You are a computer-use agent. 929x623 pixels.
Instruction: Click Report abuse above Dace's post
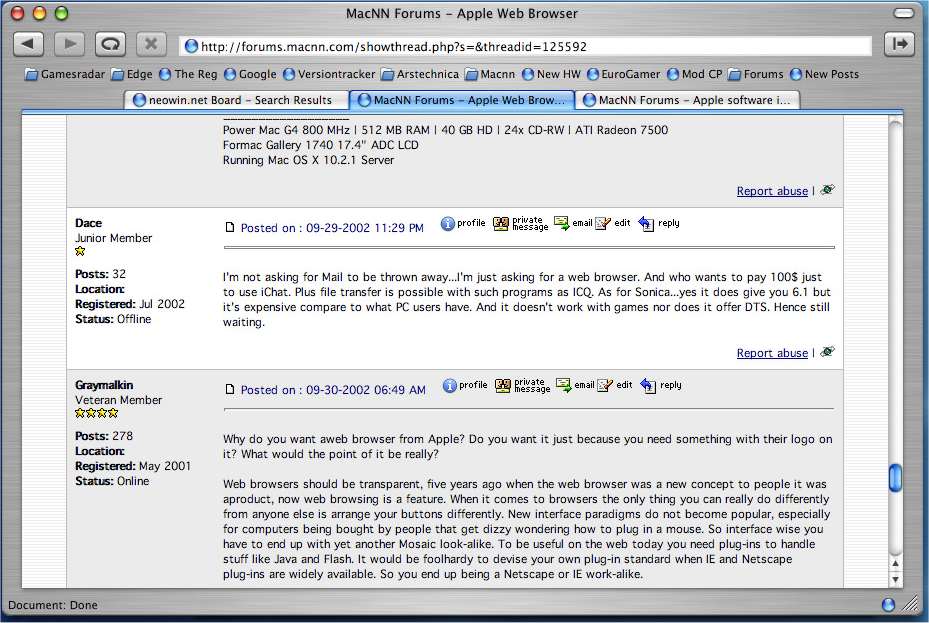(x=772, y=191)
